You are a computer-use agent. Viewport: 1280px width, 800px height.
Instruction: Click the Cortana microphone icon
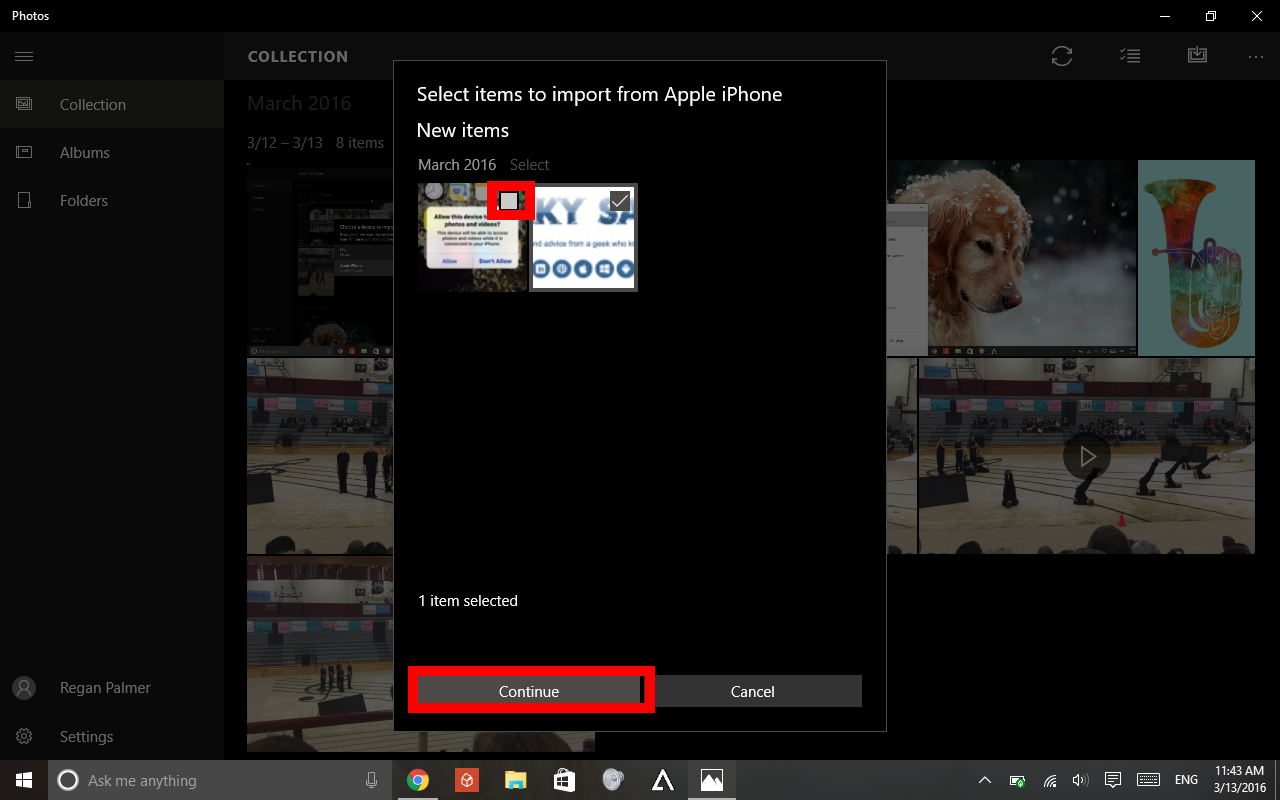371,780
